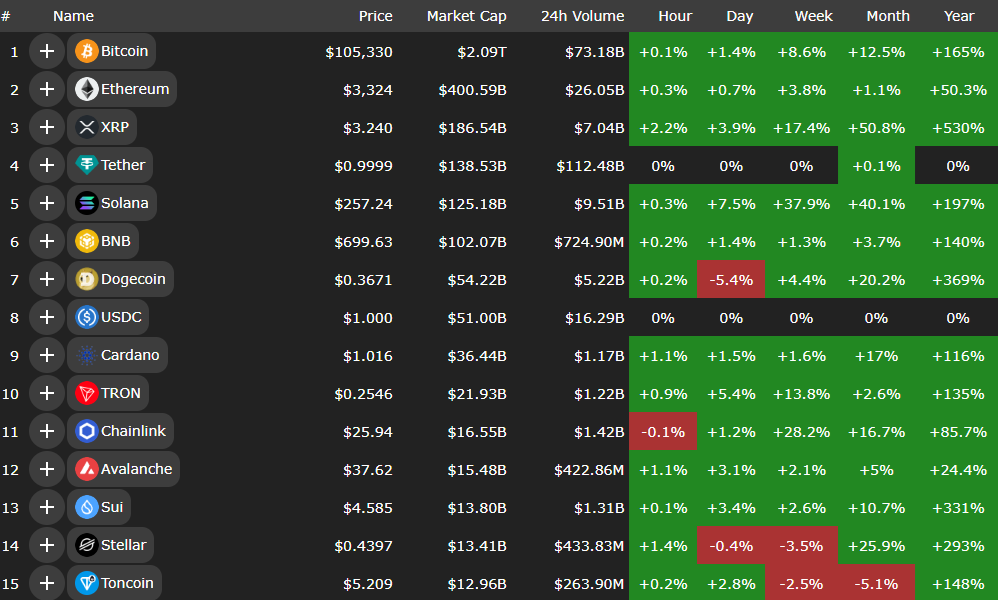
Task: Click the rank number column header
Action: [6, 16]
